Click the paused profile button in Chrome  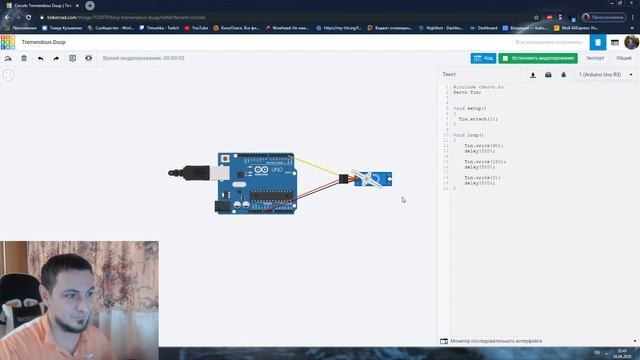click(x=604, y=17)
